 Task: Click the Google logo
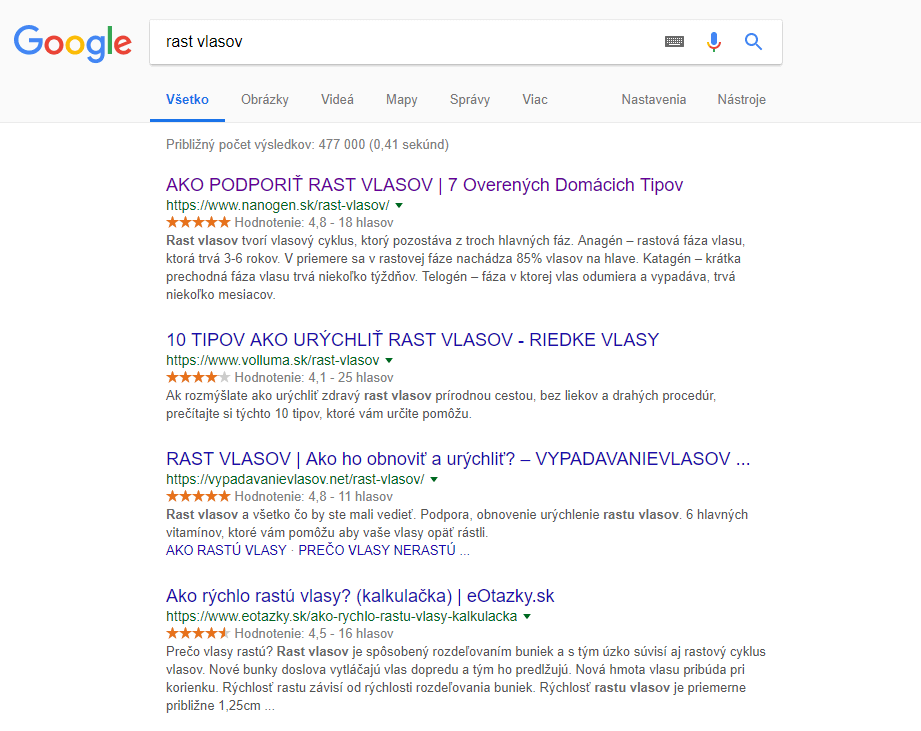click(x=72, y=42)
